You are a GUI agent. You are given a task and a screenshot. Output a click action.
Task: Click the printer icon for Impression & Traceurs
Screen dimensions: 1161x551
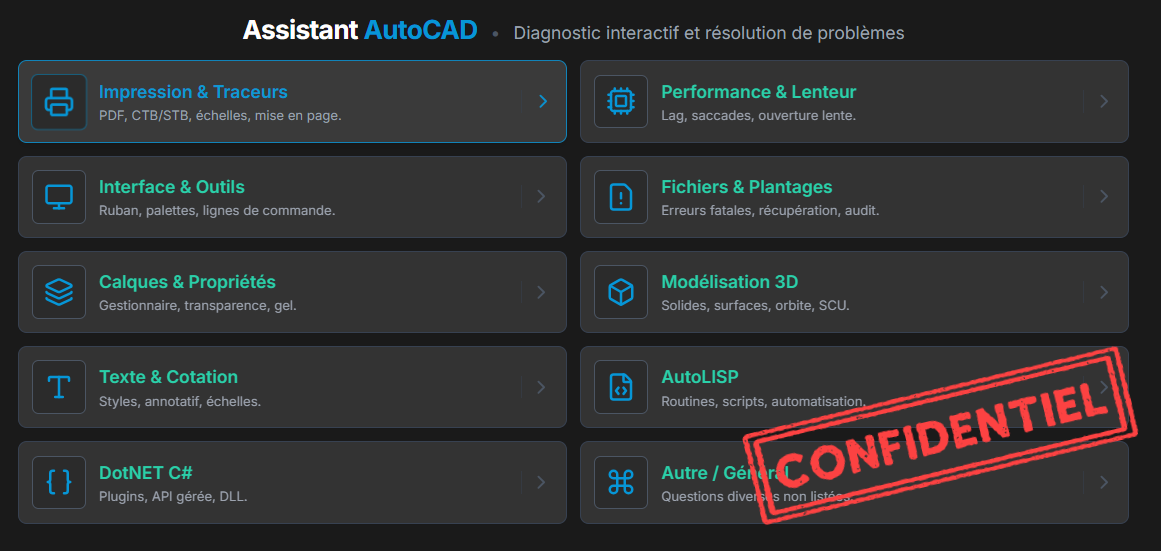click(59, 102)
